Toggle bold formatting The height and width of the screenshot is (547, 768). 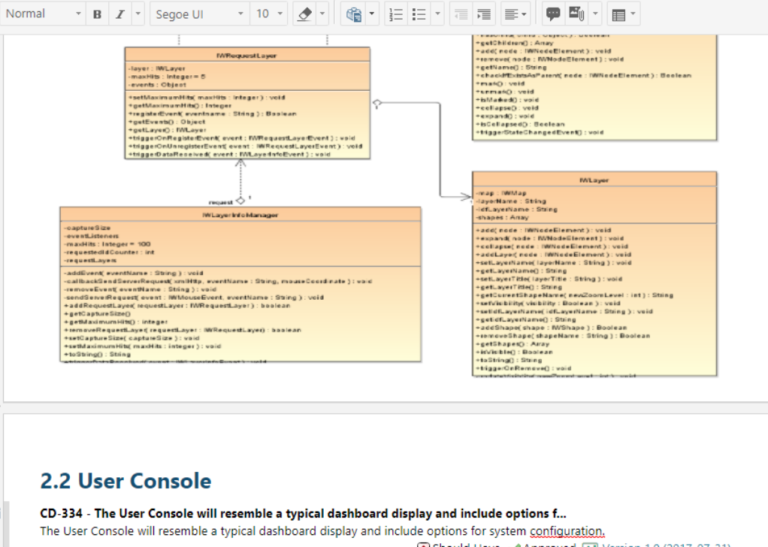pos(97,14)
